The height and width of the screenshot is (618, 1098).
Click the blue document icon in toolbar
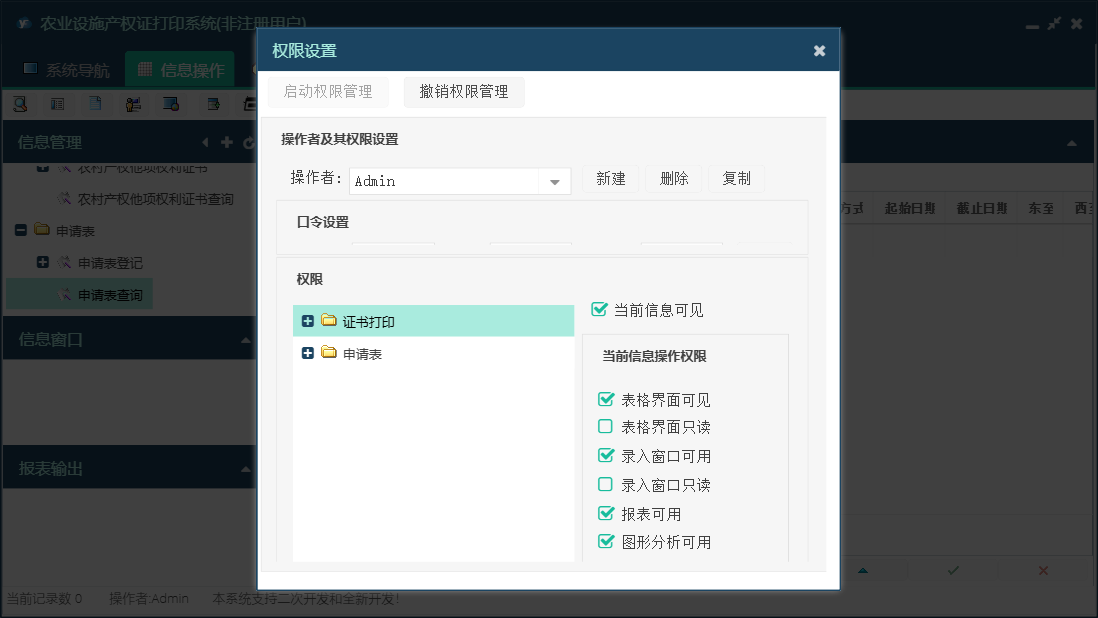(95, 103)
